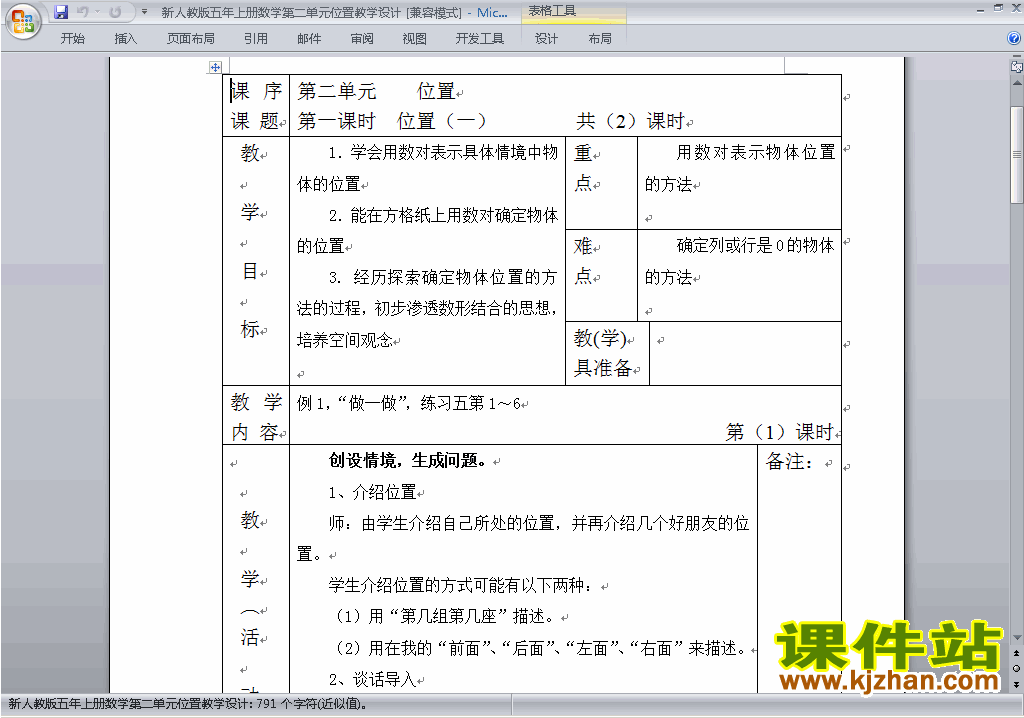Click 用数对表示物体位置 text
The height and width of the screenshot is (718, 1024).
pyautogui.click(x=756, y=152)
